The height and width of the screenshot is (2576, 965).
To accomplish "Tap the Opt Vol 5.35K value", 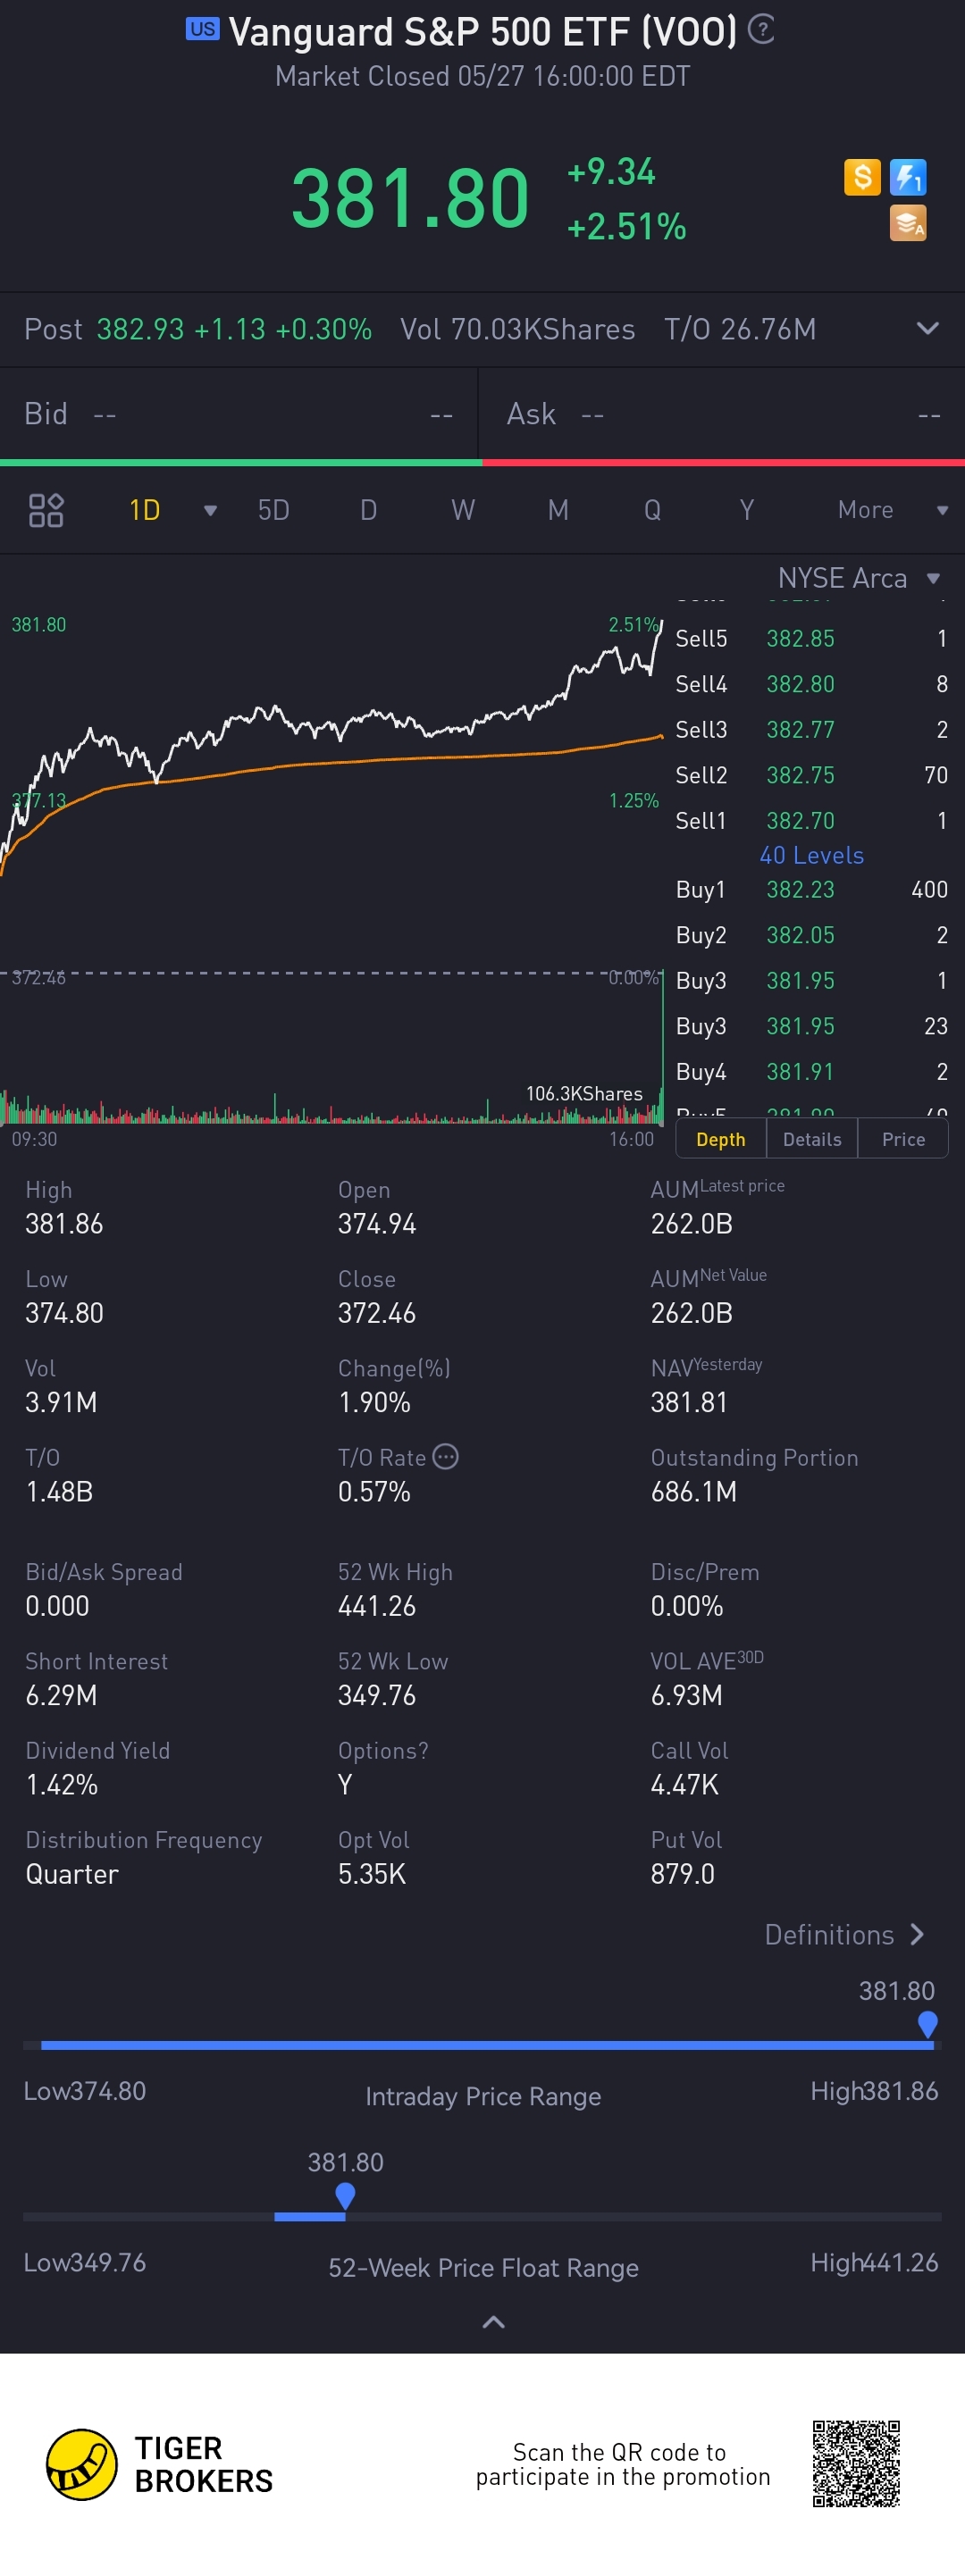I will point(372,1873).
